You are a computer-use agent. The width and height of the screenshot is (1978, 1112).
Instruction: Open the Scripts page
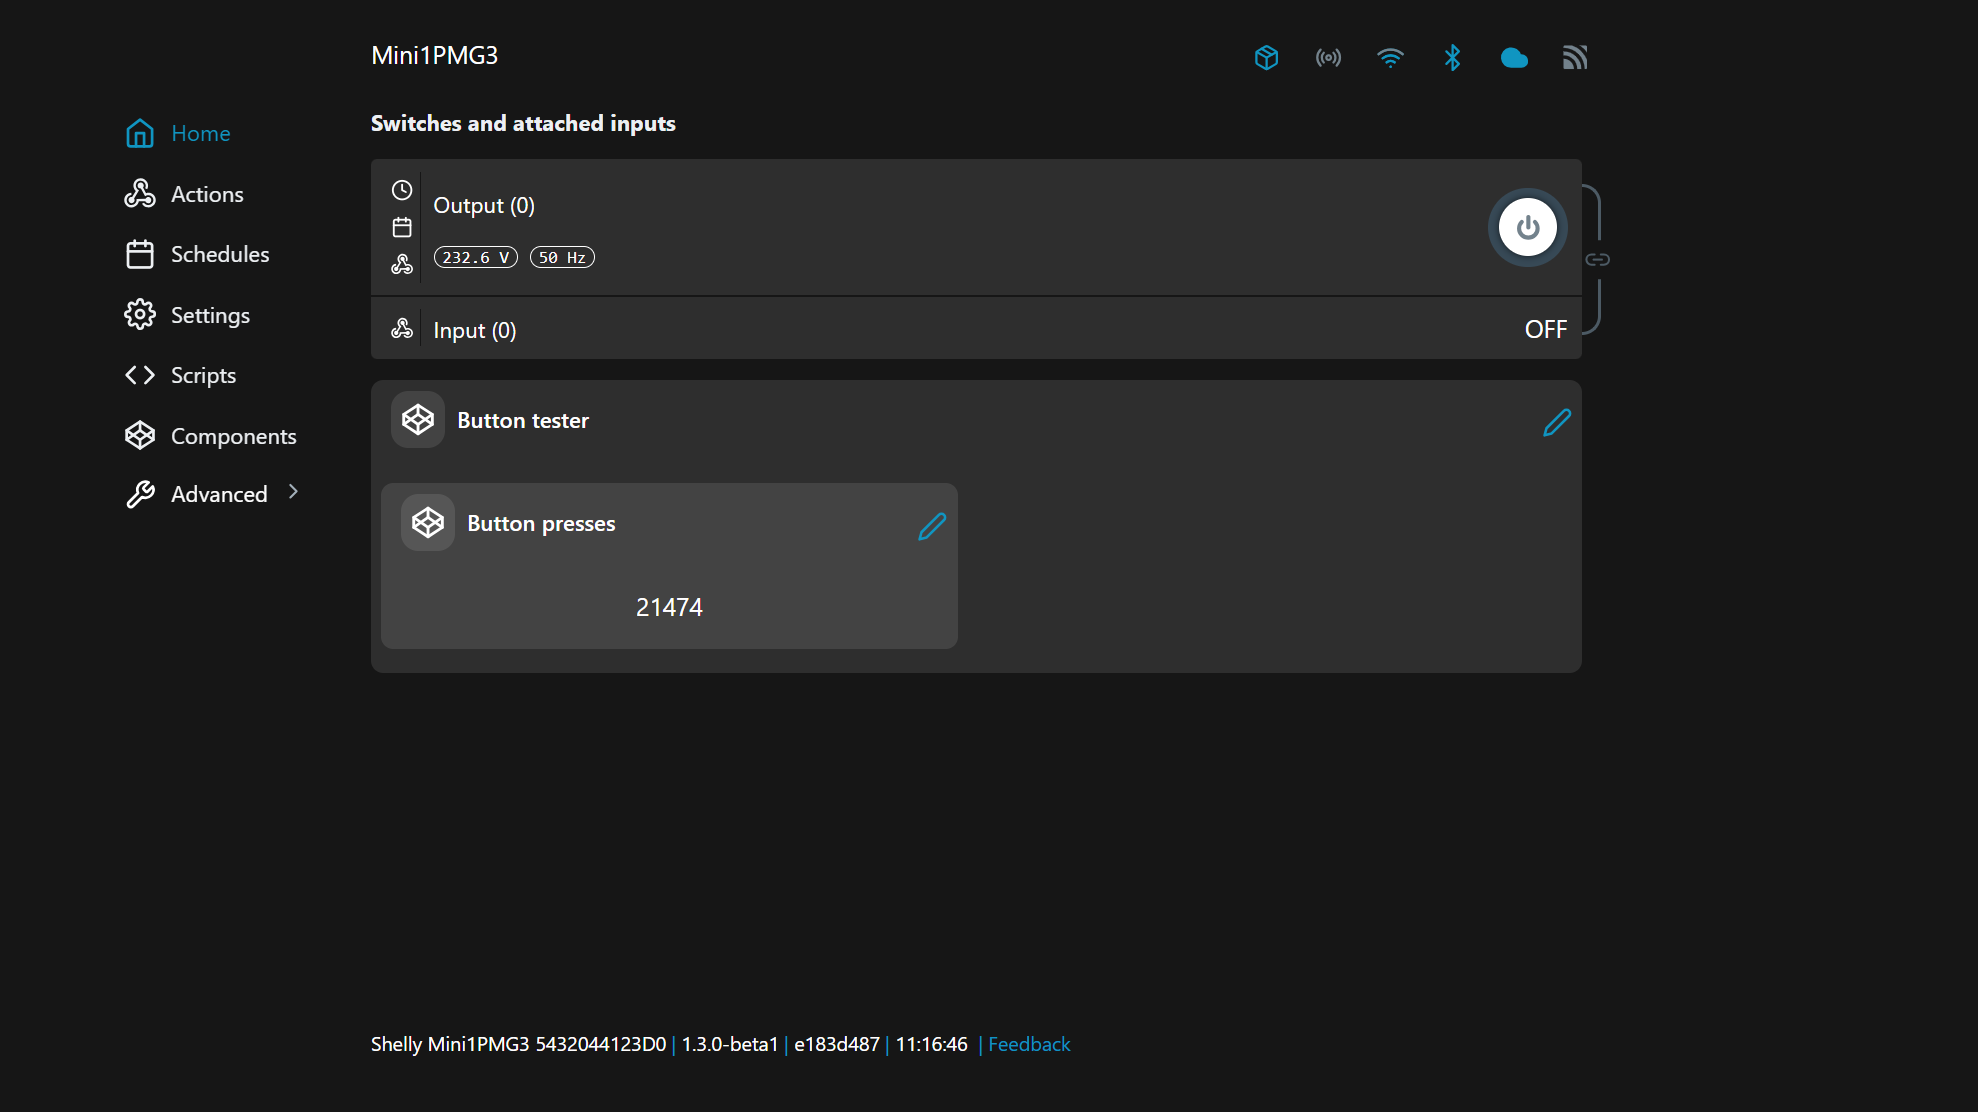click(203, 375)
